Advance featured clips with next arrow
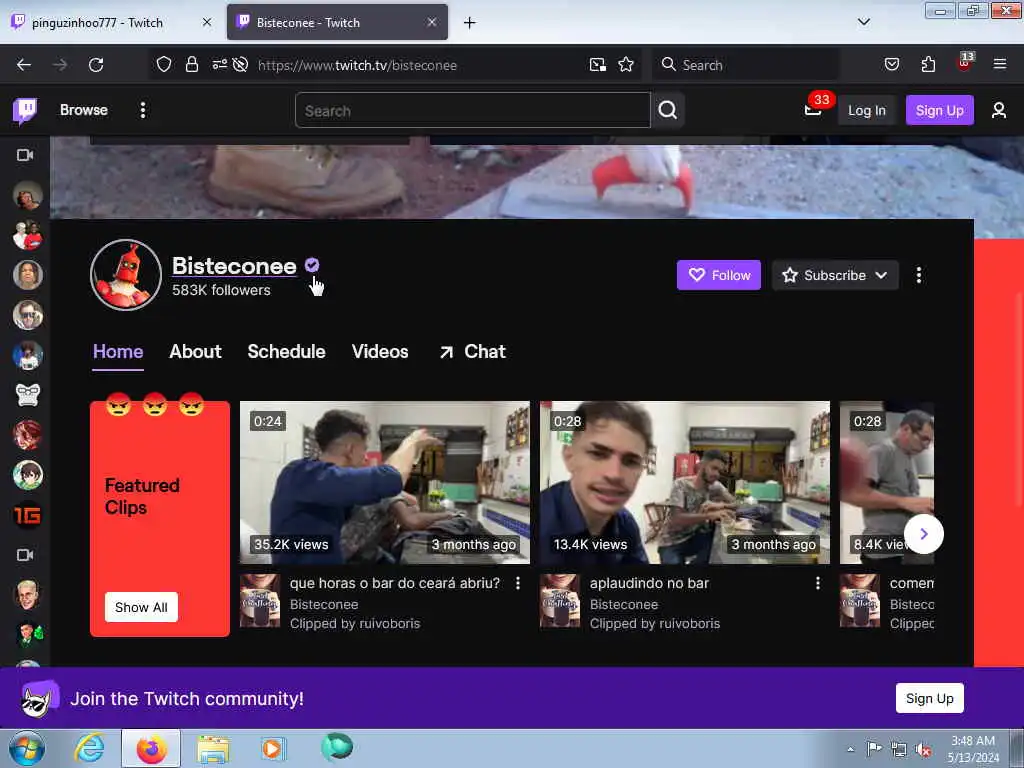1024x768 pixels. (x=923, y=534)
